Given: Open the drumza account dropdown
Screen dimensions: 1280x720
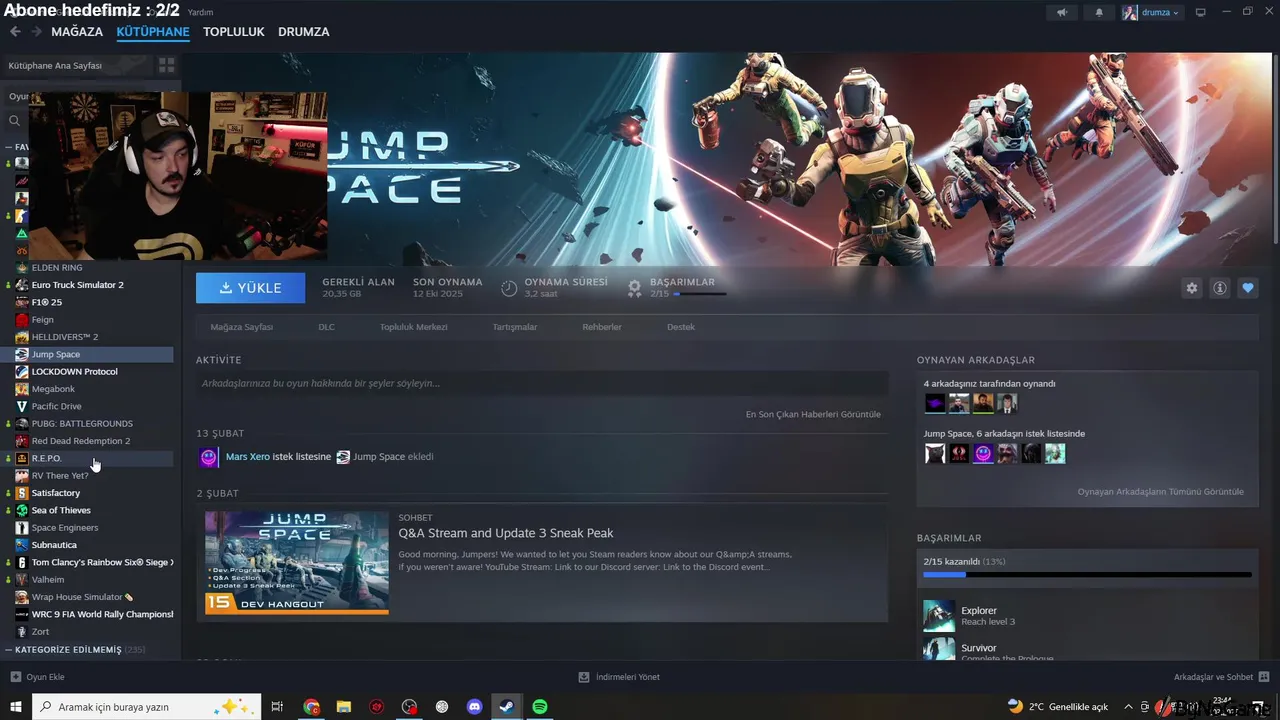Looking at the screenshot, I should [x=1151, y=12].
